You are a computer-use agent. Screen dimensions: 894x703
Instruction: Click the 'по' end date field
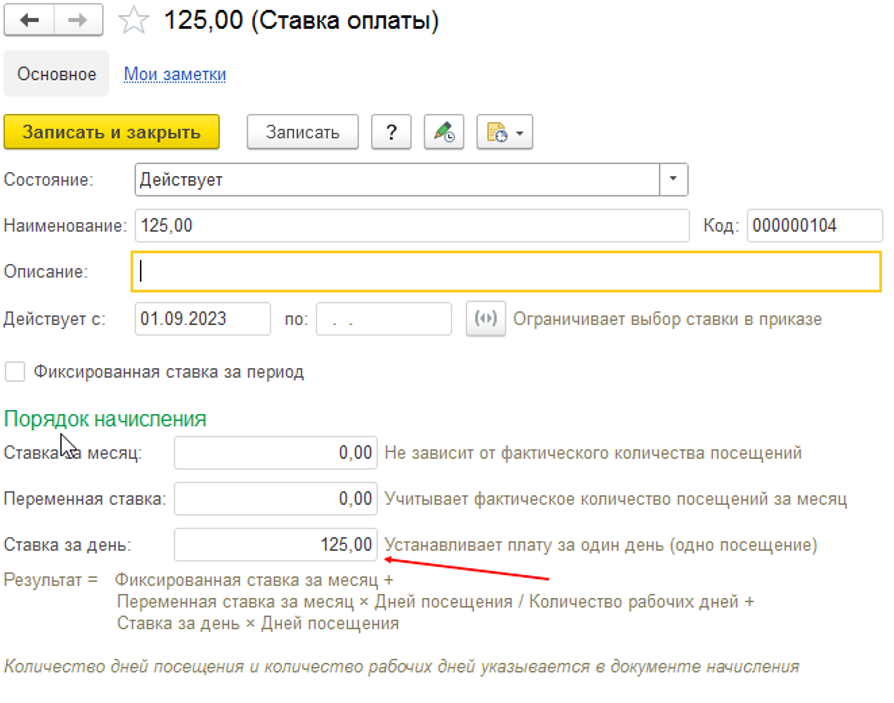[x=383, y=319]
